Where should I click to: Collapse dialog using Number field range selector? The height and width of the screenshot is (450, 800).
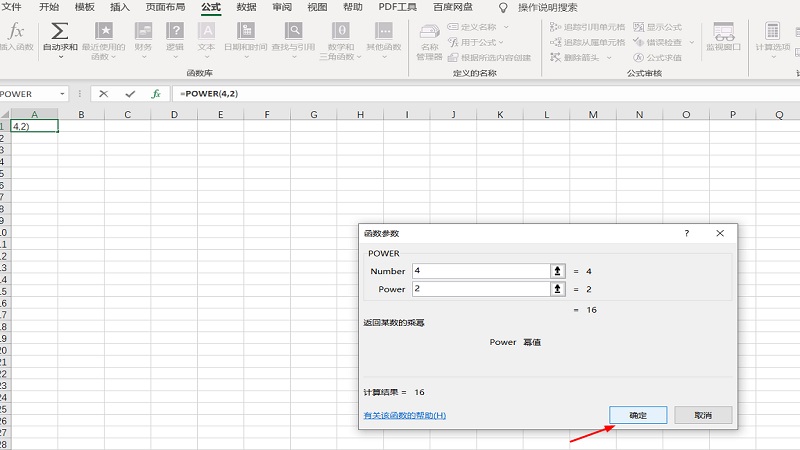[x=557, y=271]
